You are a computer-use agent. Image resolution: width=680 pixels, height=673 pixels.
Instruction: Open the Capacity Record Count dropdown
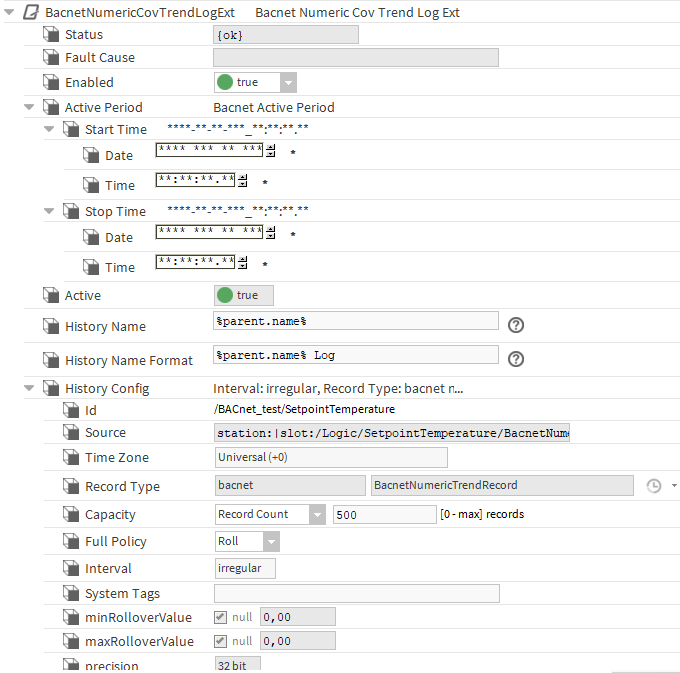tap(317, 515)
